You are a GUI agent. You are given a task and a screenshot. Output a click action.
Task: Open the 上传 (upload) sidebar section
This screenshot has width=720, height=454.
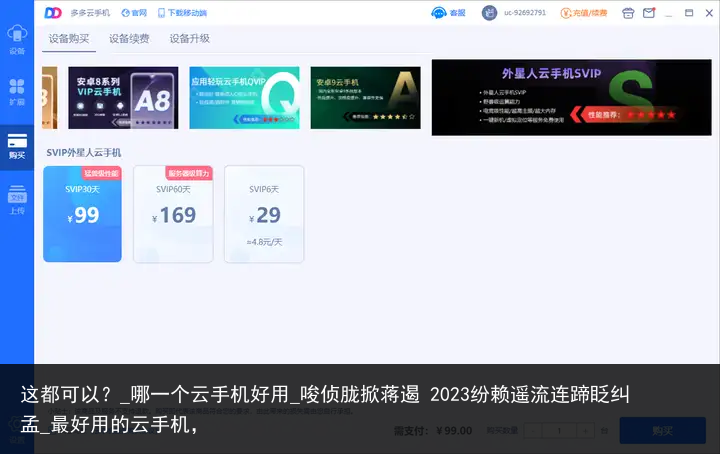click(17, 200)
